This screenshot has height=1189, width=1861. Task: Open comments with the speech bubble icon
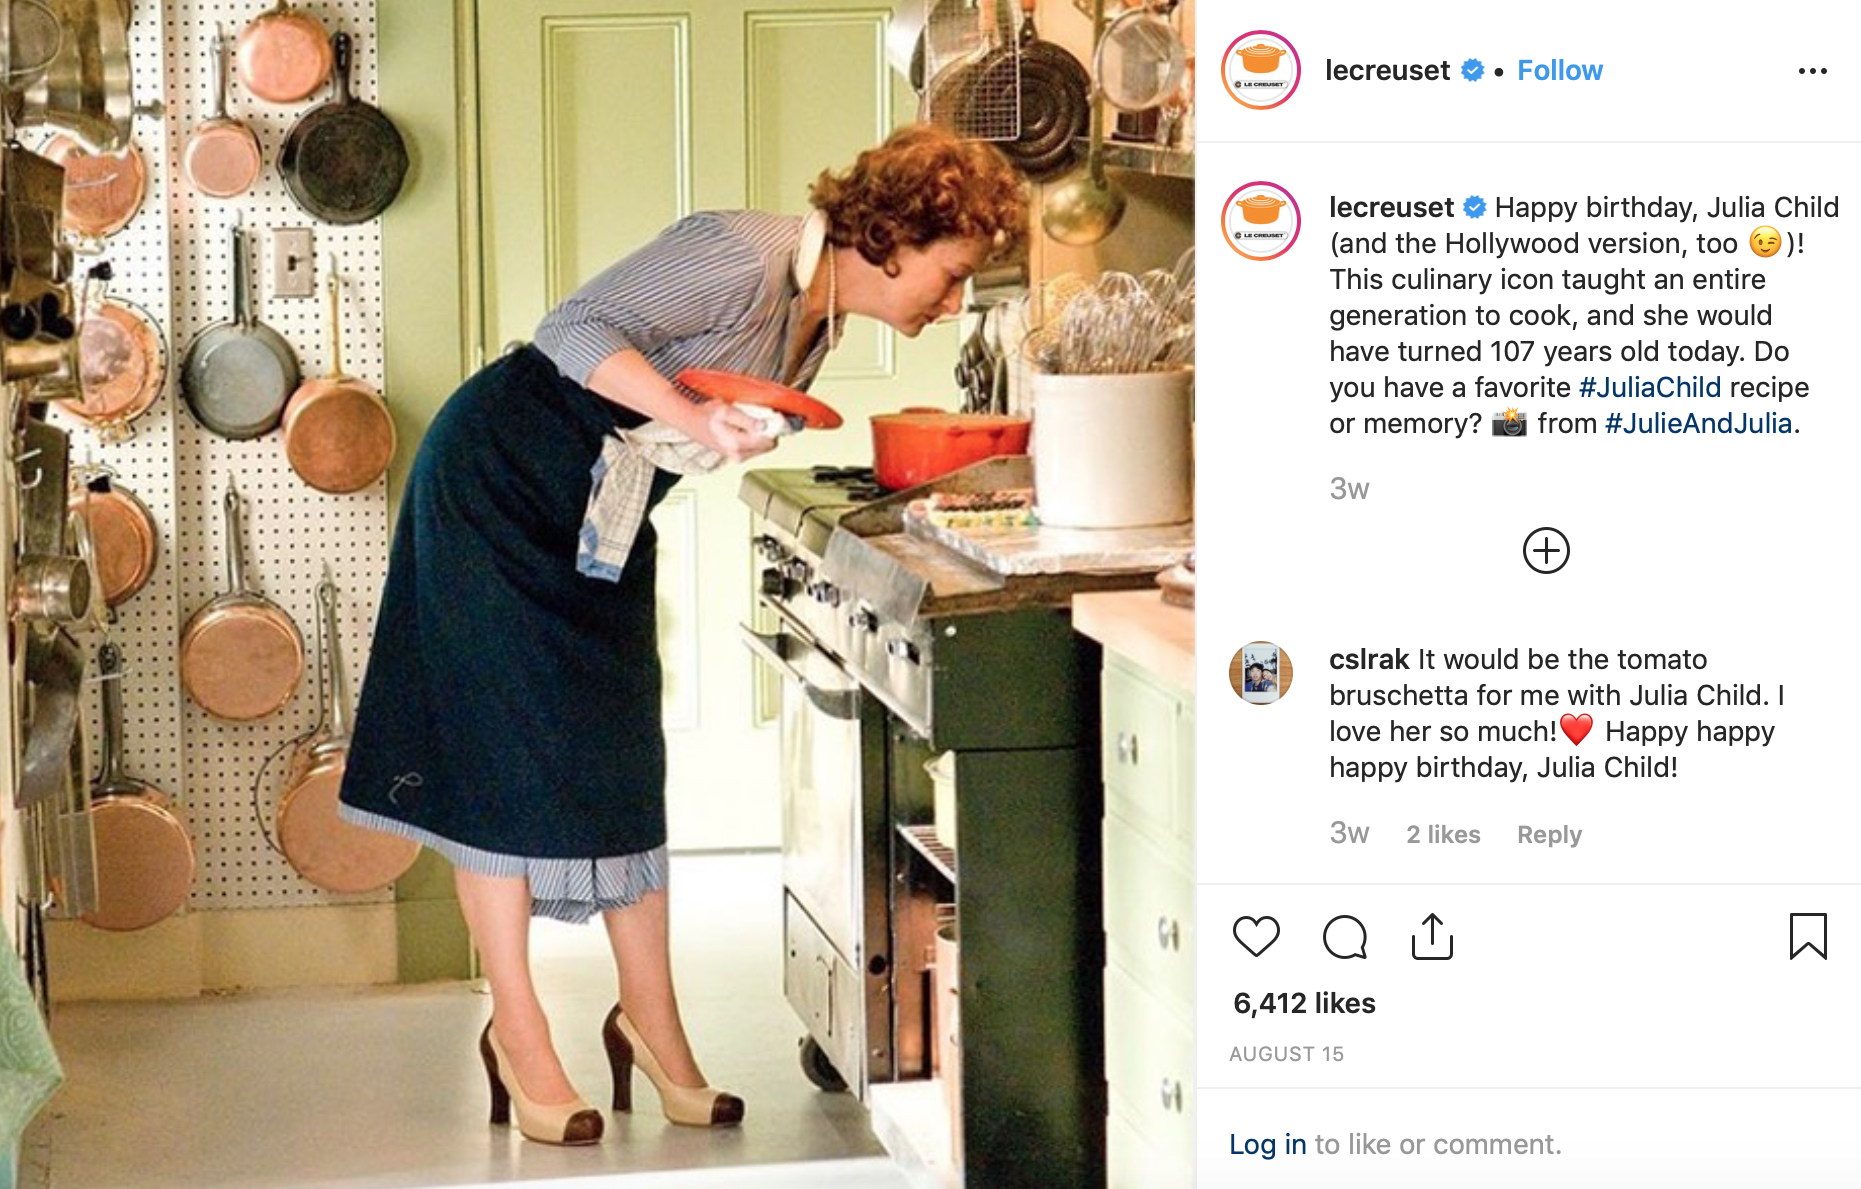[1344, 936]
